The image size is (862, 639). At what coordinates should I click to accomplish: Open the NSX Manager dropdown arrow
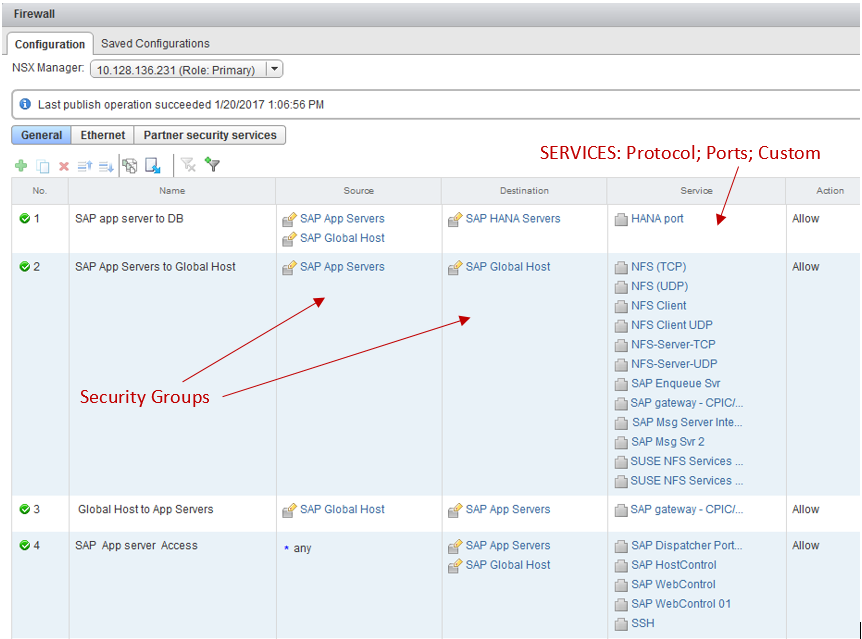pyautogui.click(x=274, y=69)
